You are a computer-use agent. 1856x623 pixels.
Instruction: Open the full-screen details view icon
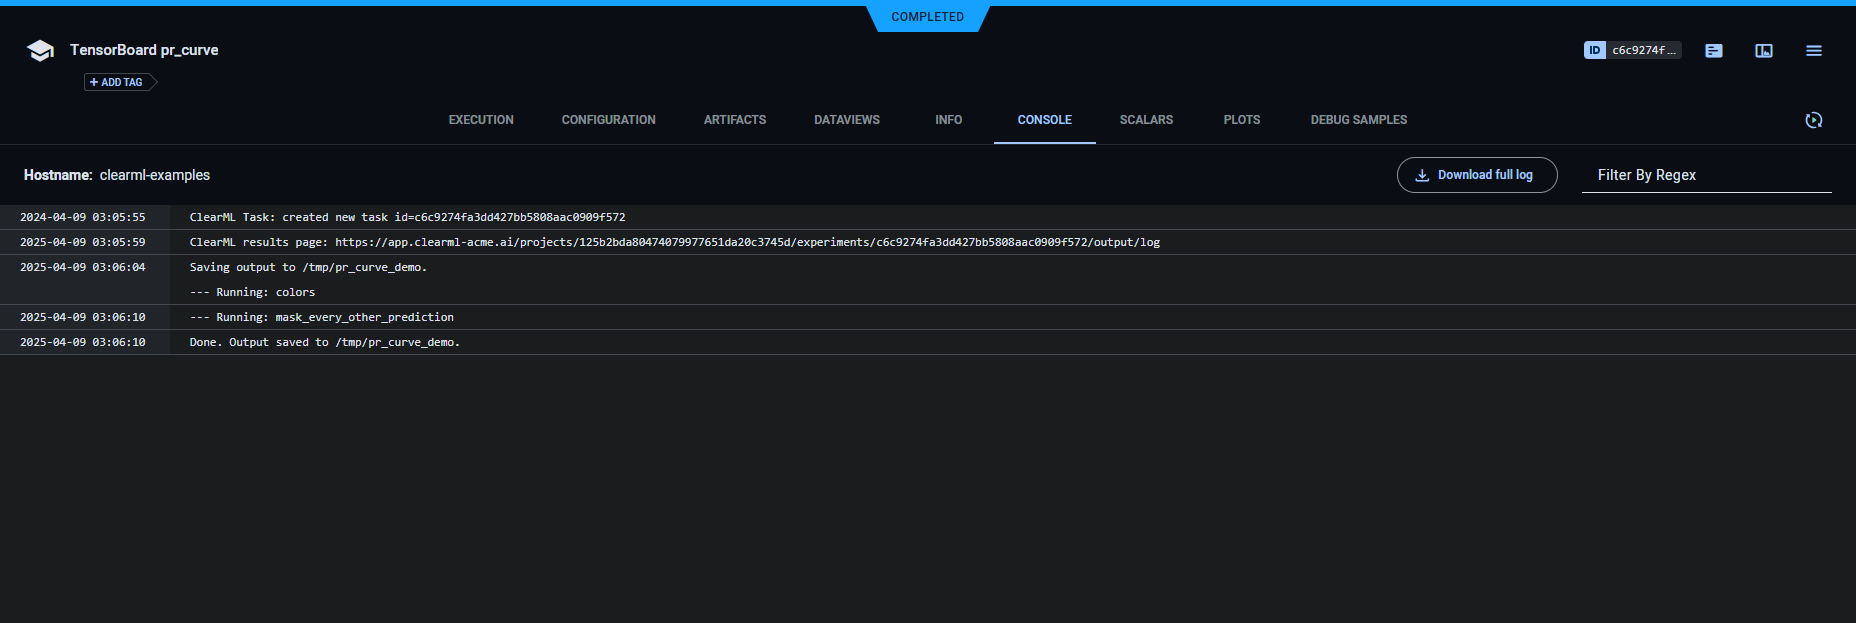click(1763, 51)
